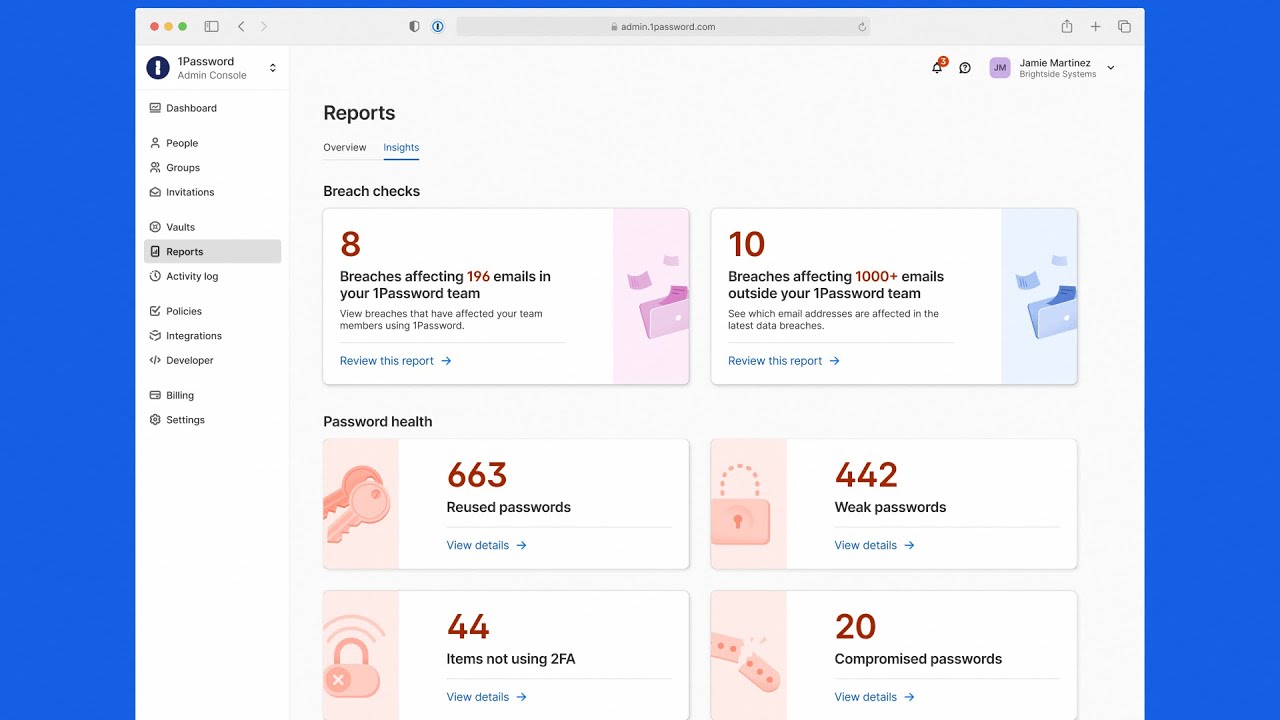The height and width of the screenshot is (720, 1280).
Task: Click the 1Password extension icon in Safari
Action: [x=438, y=27]
